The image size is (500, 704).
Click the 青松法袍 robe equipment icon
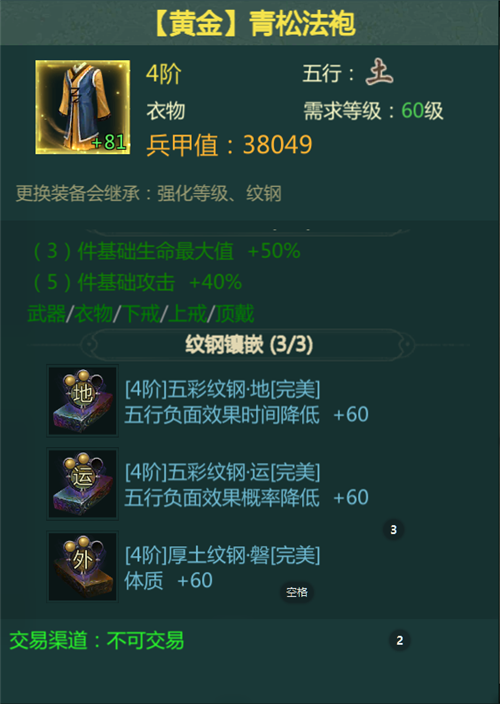point(83,107)
